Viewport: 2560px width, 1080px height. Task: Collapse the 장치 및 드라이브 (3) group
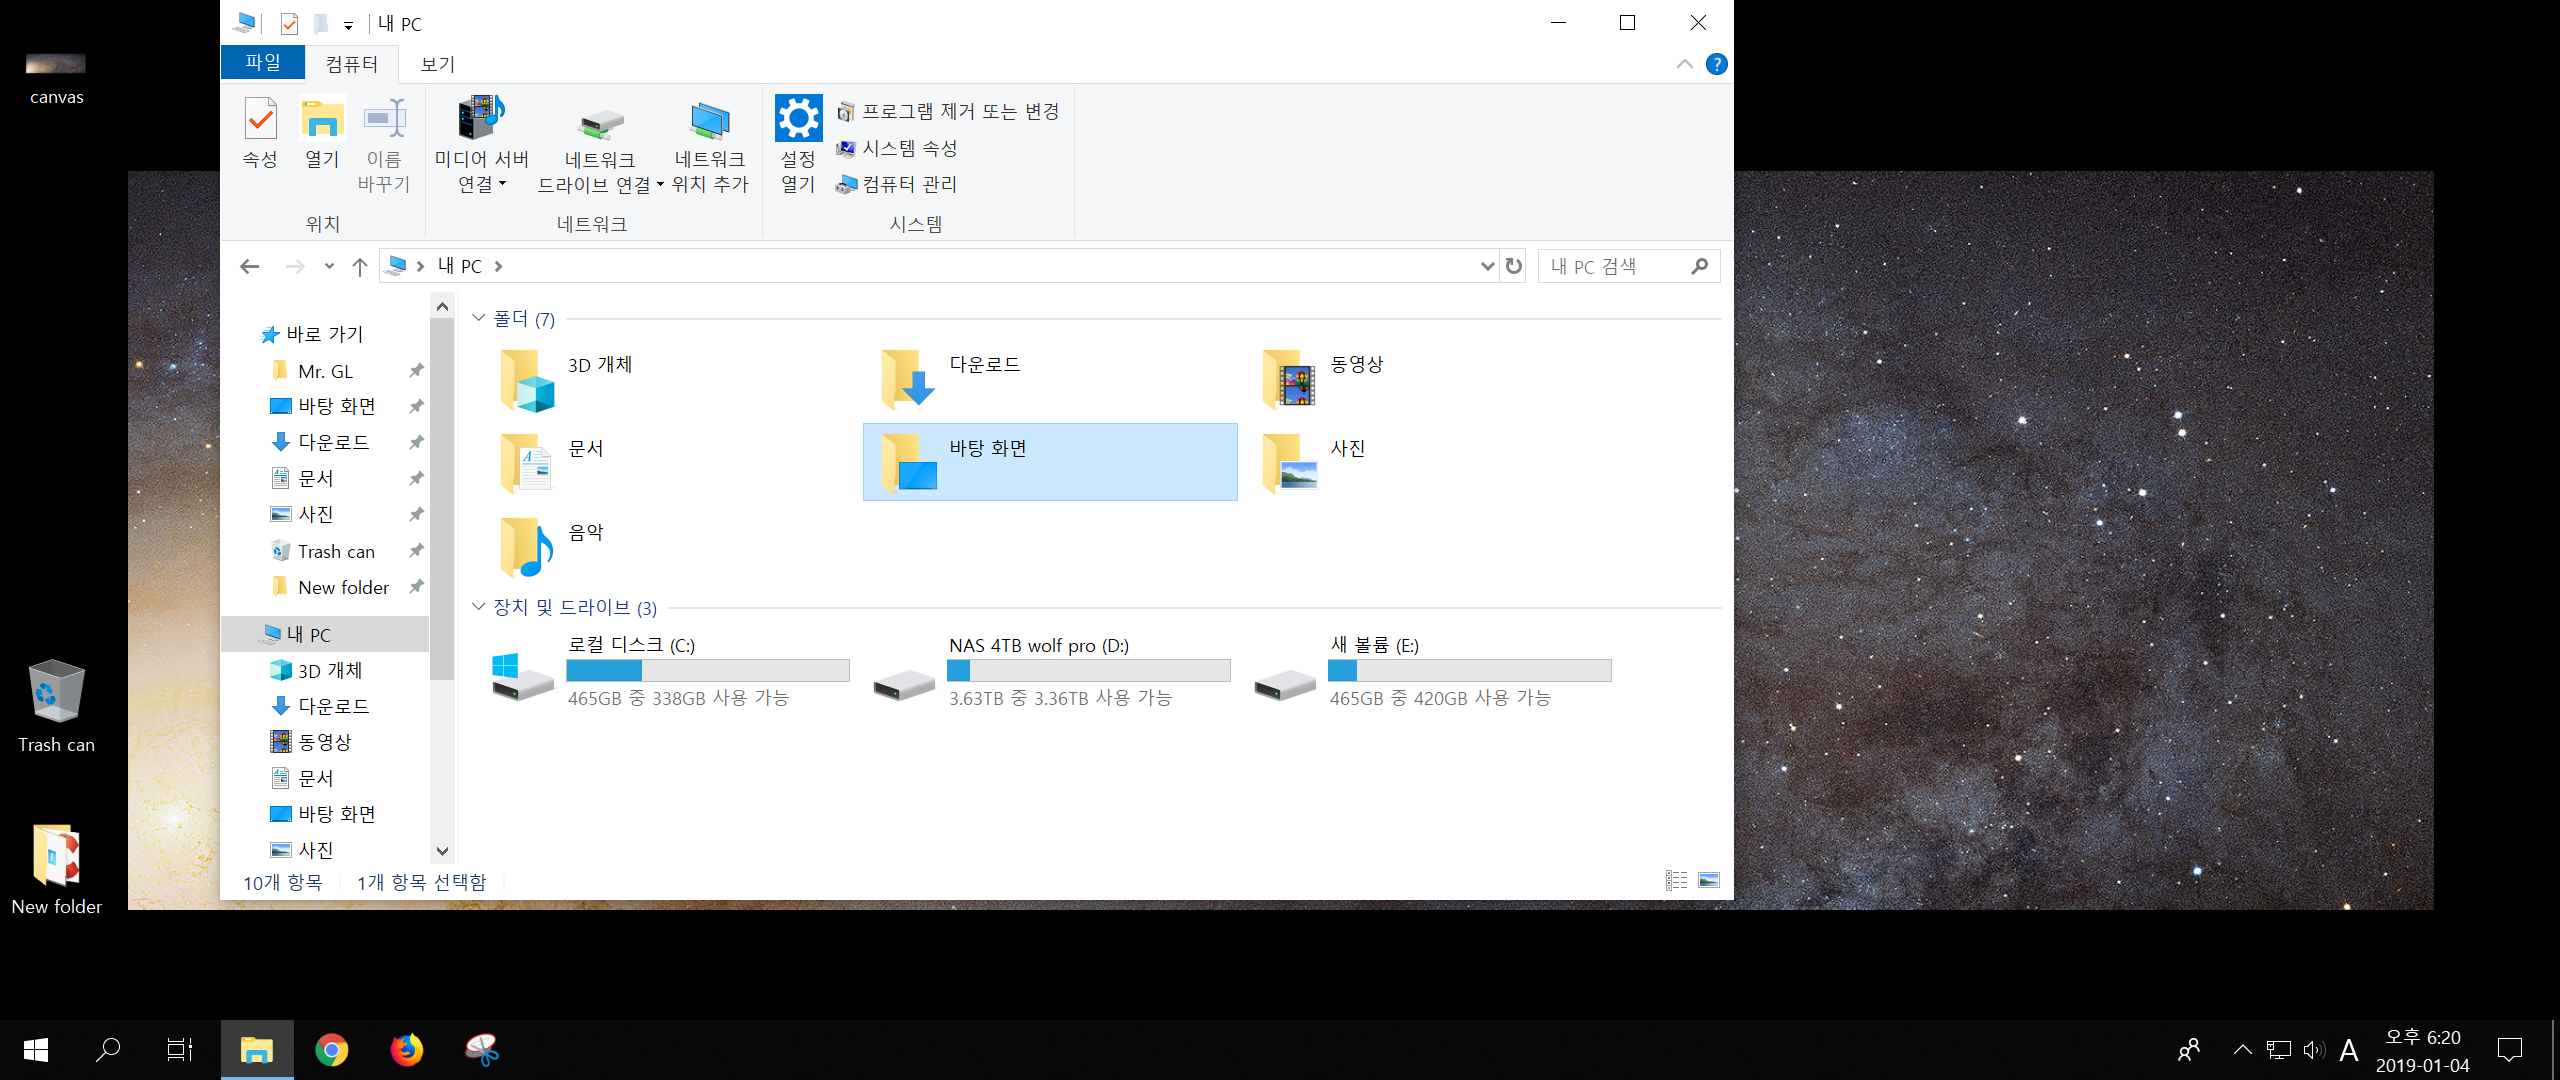(479, 606)
